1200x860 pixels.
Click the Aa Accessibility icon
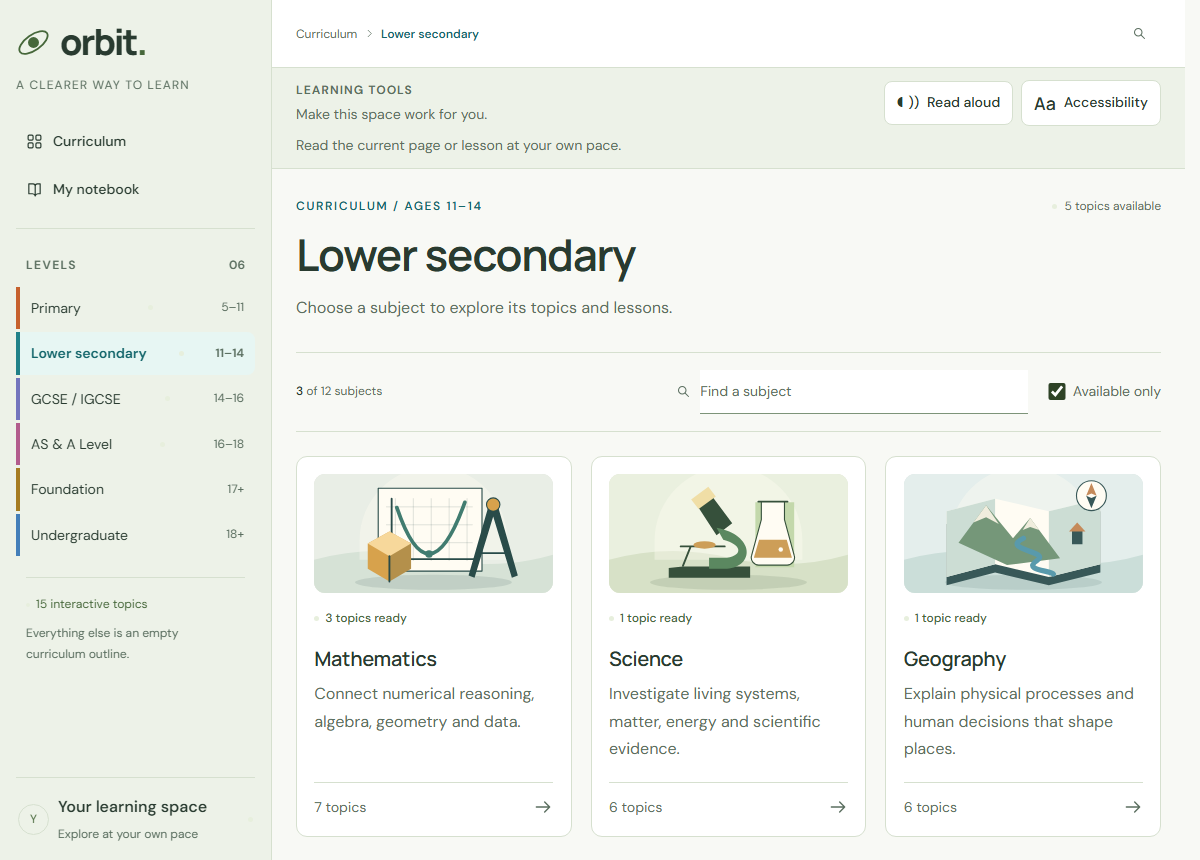[1045, 103]
